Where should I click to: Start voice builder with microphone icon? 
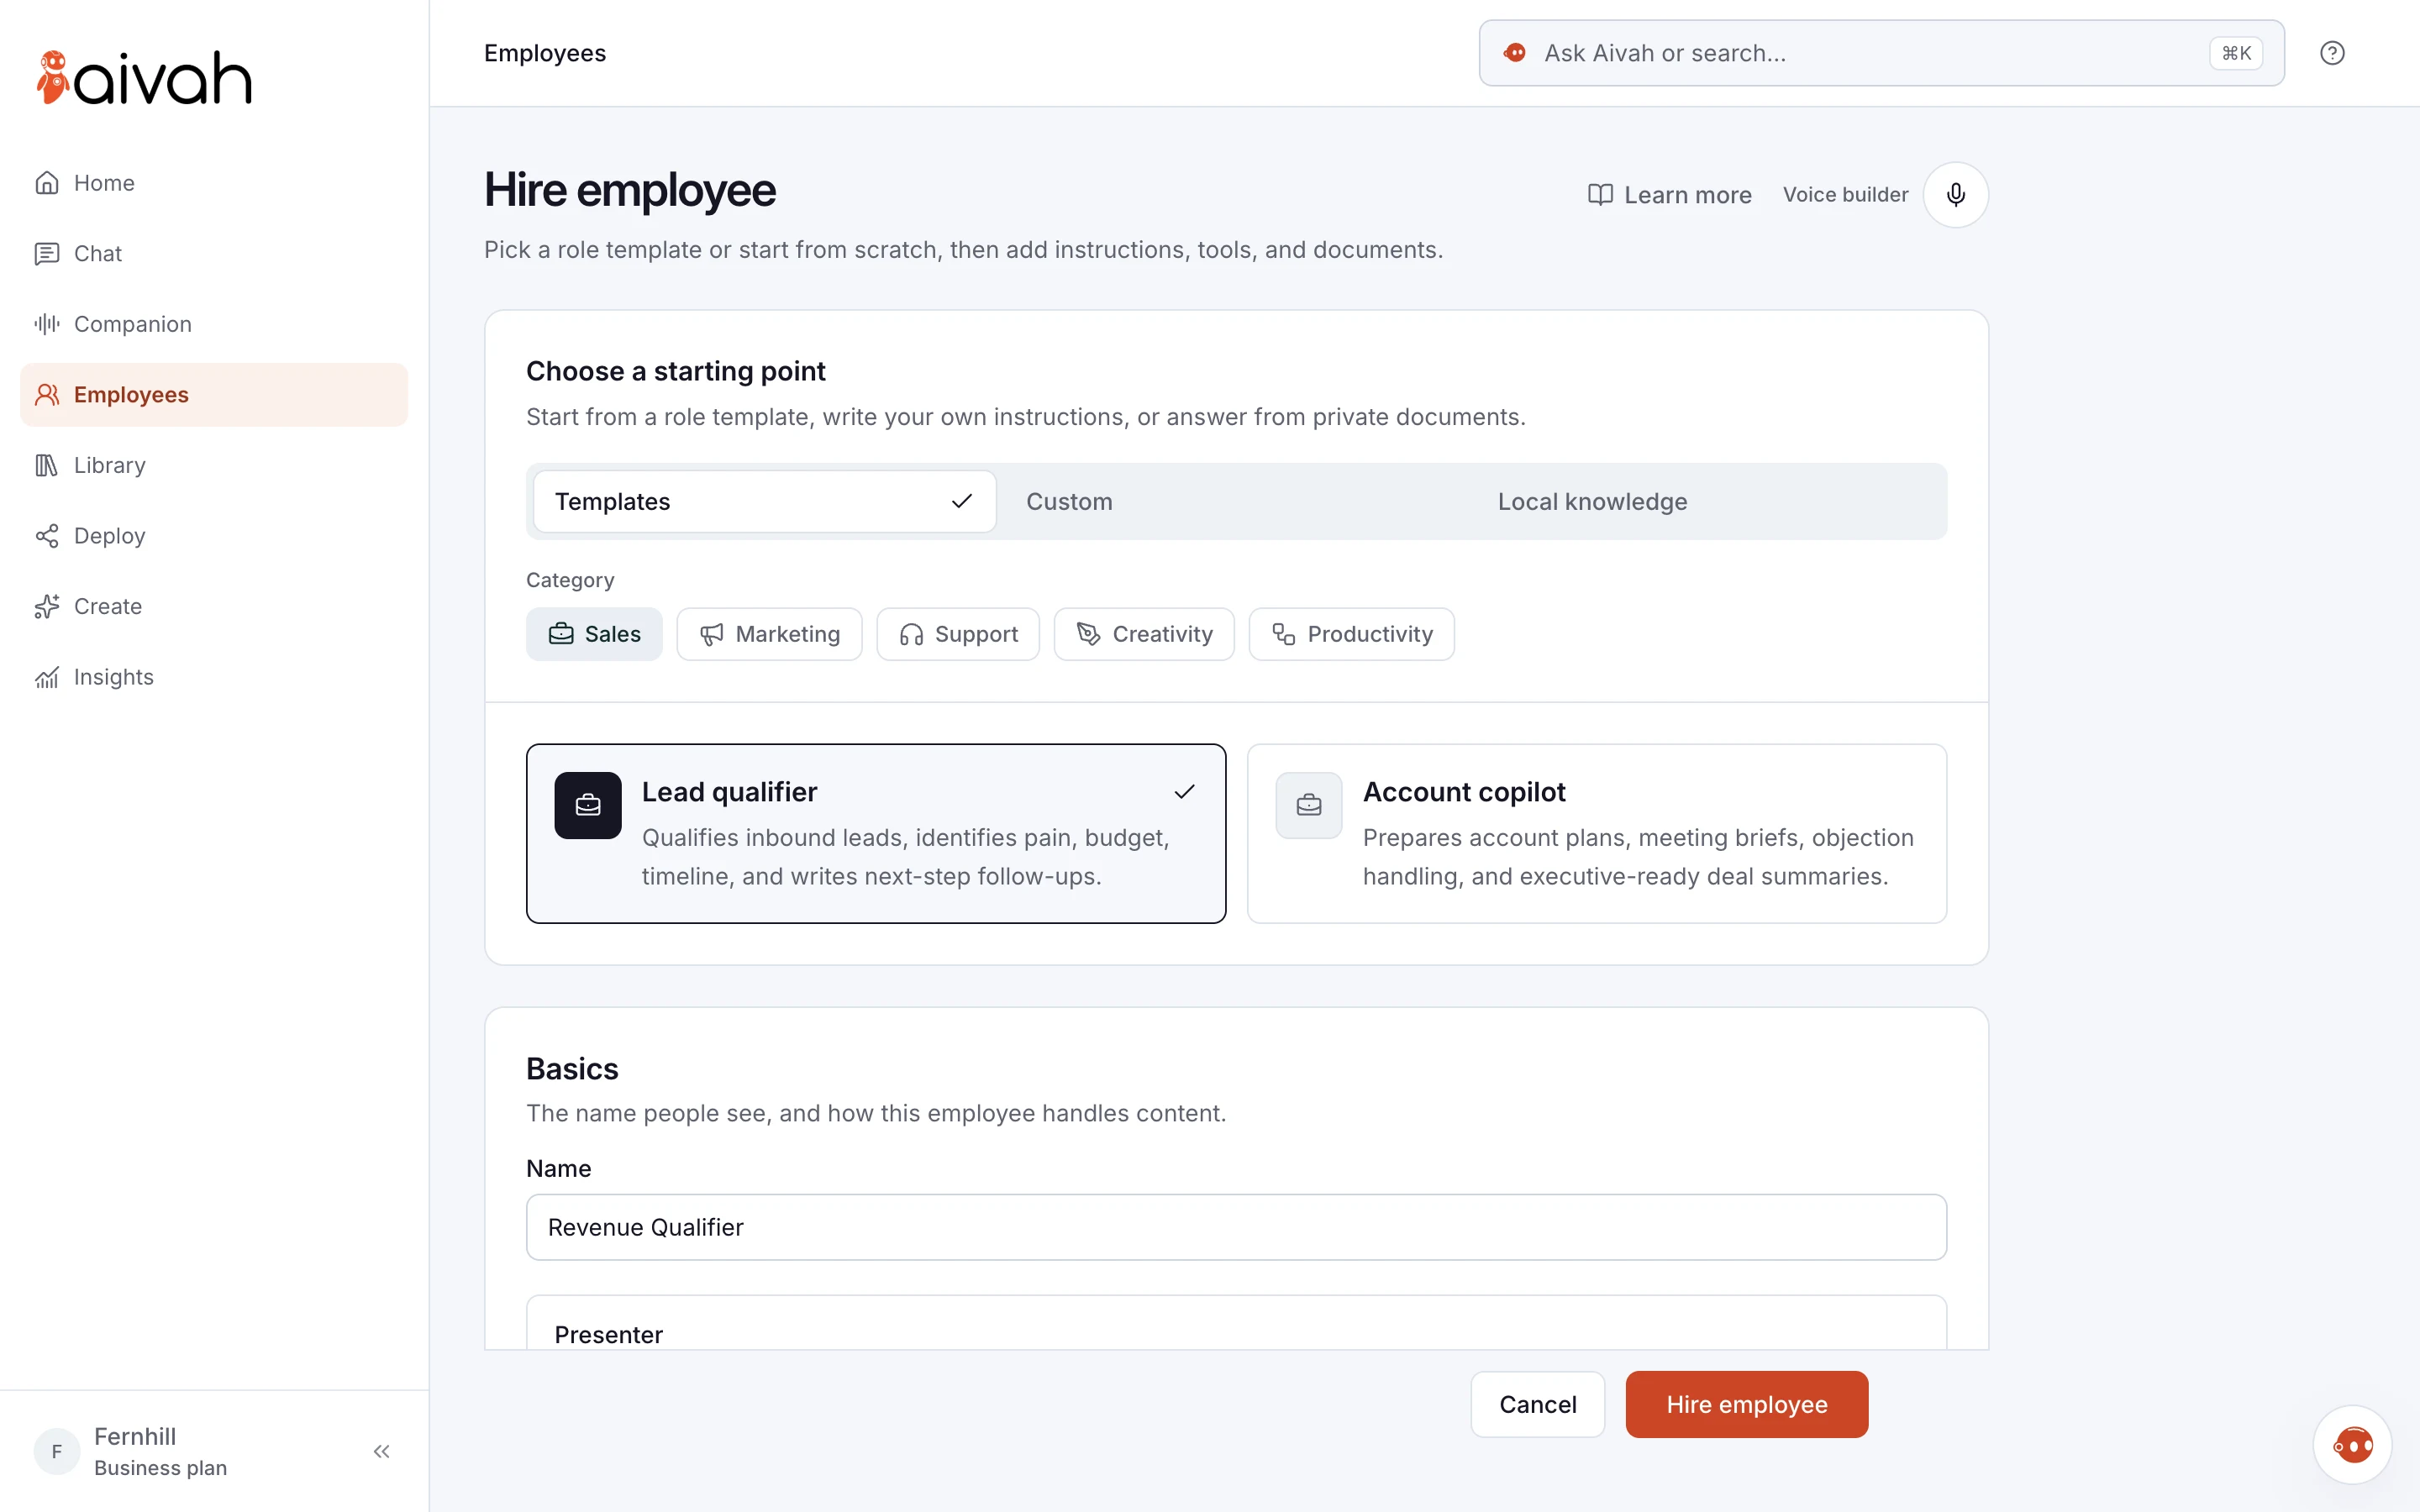point(1955,195)
